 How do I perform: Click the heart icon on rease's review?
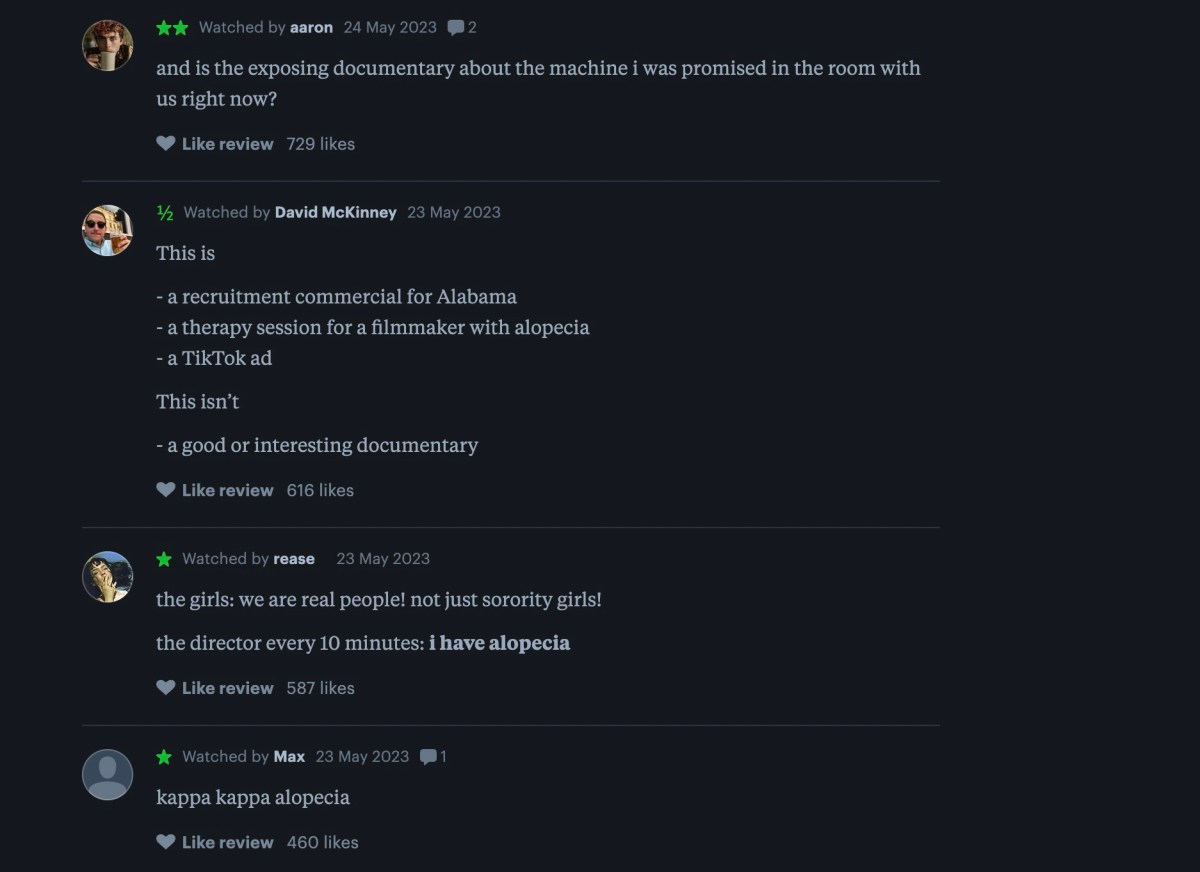tap(165, 687)
